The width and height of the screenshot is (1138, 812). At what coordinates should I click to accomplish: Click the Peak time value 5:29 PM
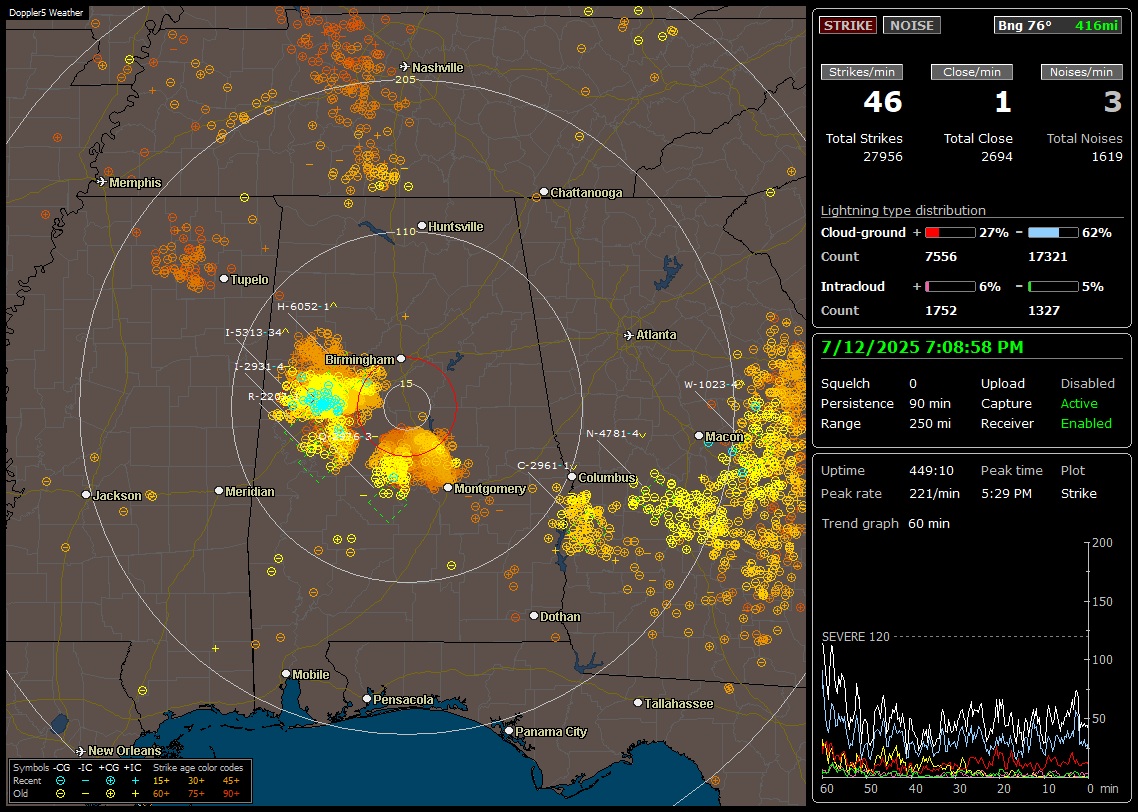coord(1006,493)
